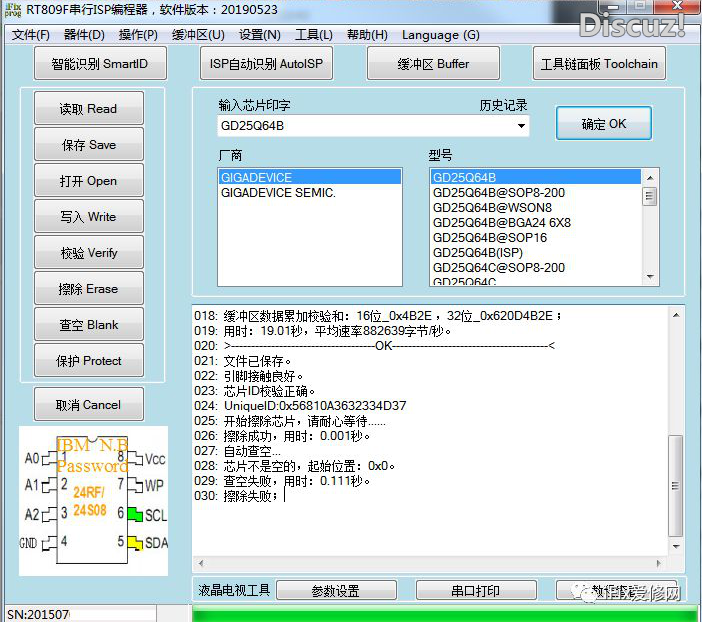Open the 文件(F) menu

[x=30, y=35]
